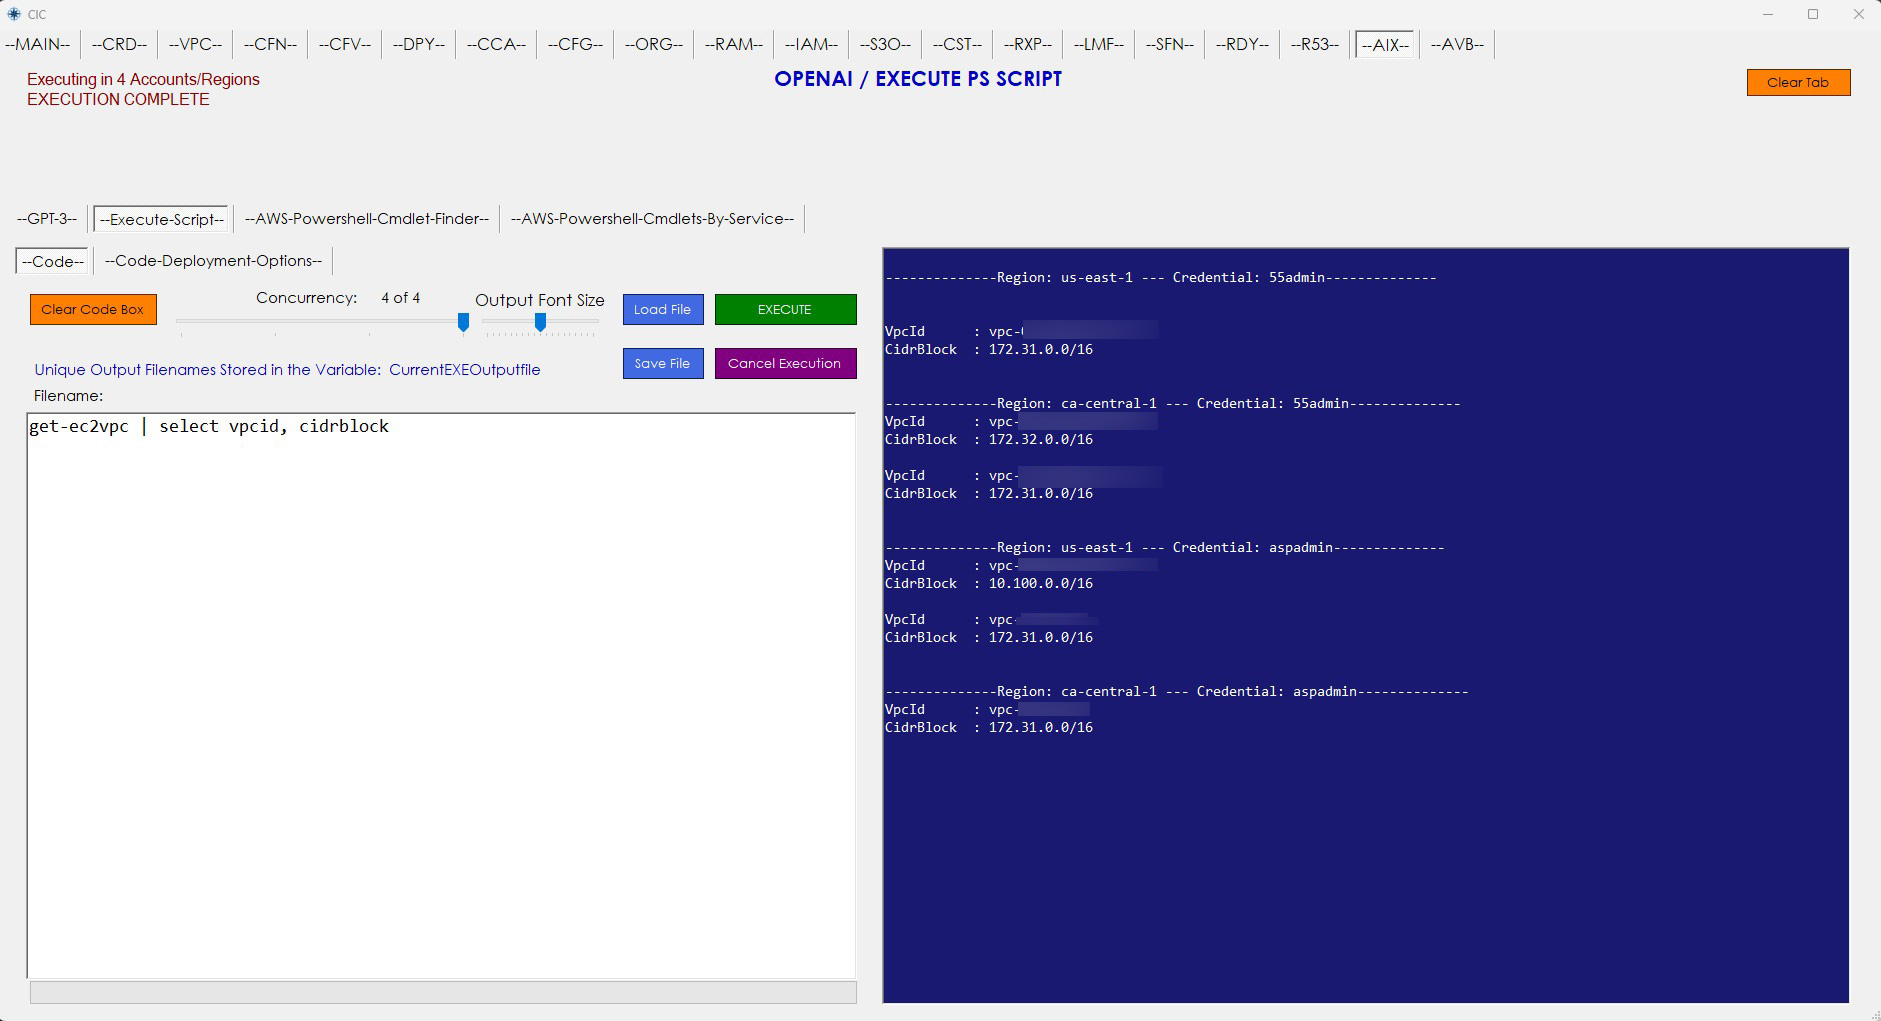Screen dimensions: 1881x1021
Task: Click the Output Font Size slider
Action: point(540,322)
